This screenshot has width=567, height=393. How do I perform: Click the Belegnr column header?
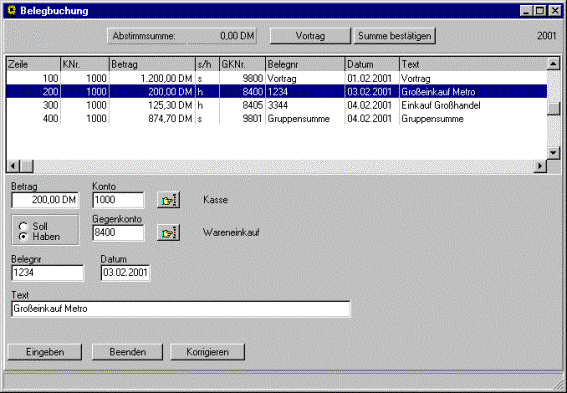tap(305, 64)
